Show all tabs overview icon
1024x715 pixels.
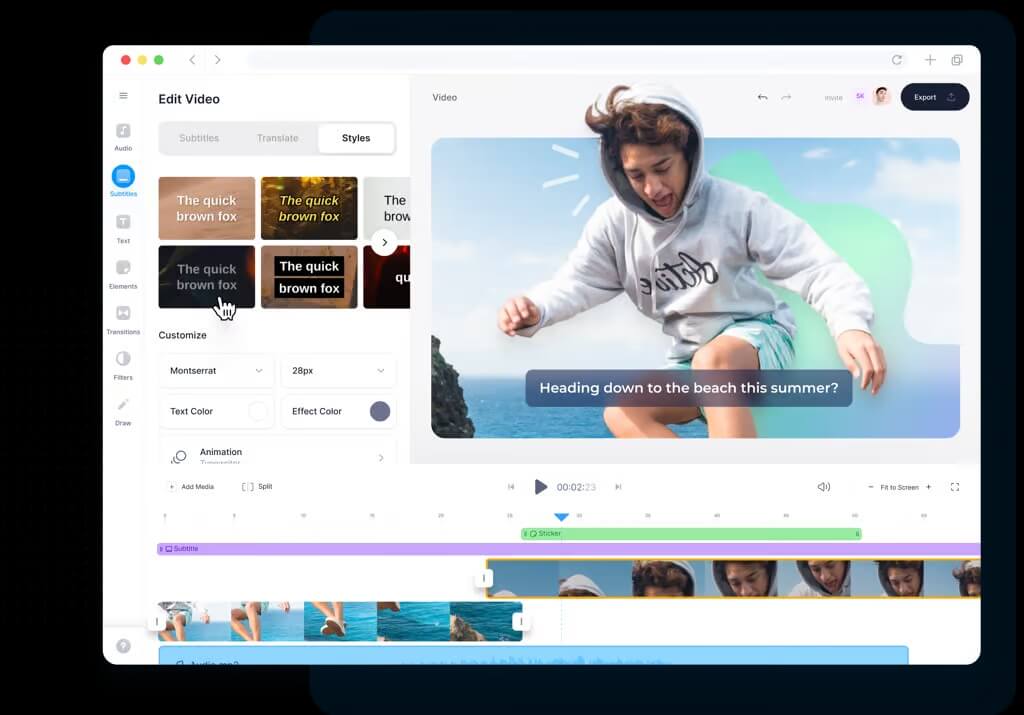tap(957, 59)
